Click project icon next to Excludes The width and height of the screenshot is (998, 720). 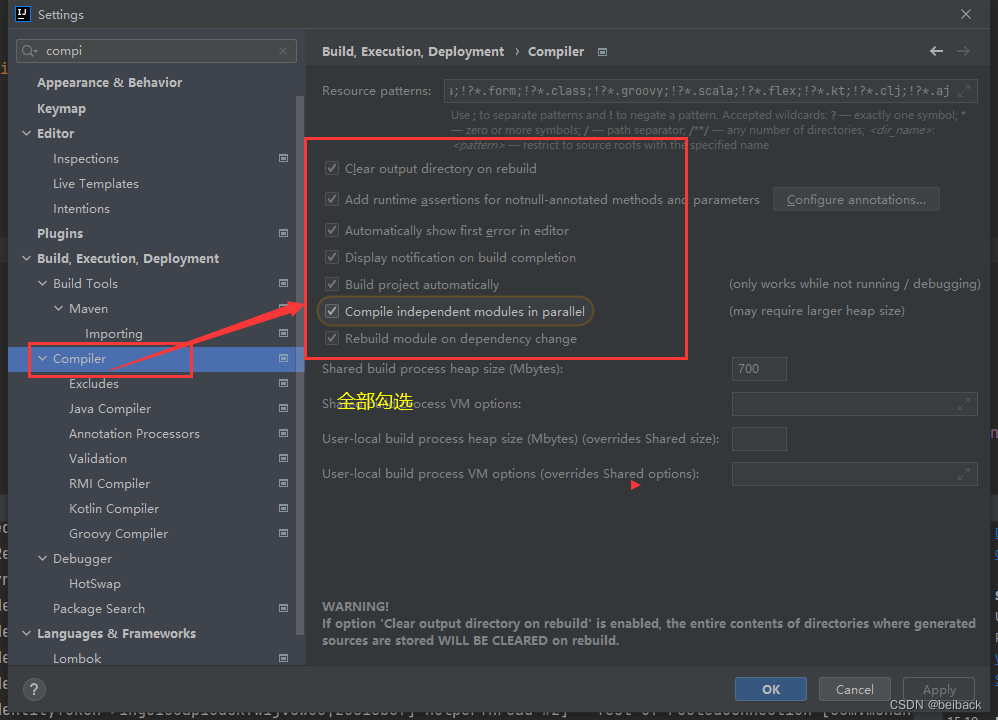tap(283, 383)
